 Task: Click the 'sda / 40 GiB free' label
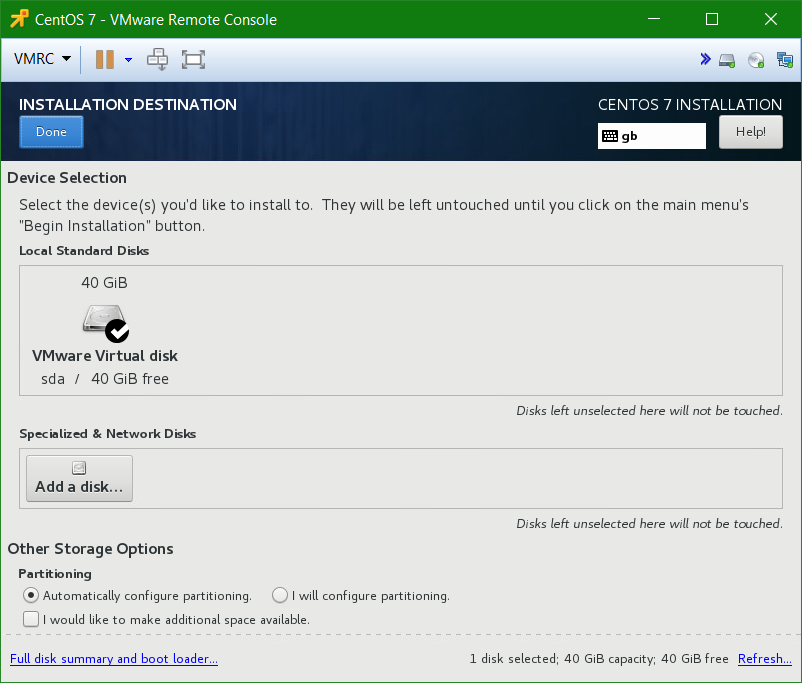point(105,379)
